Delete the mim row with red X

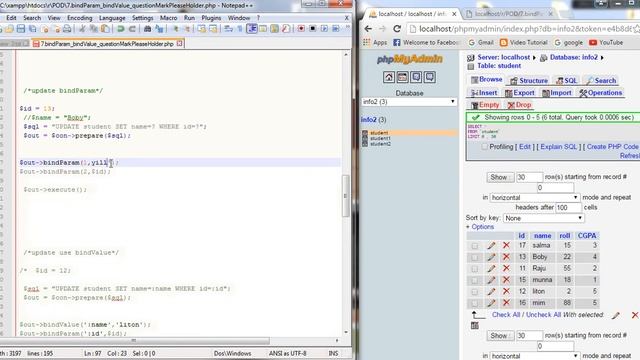tap(506, 303)
